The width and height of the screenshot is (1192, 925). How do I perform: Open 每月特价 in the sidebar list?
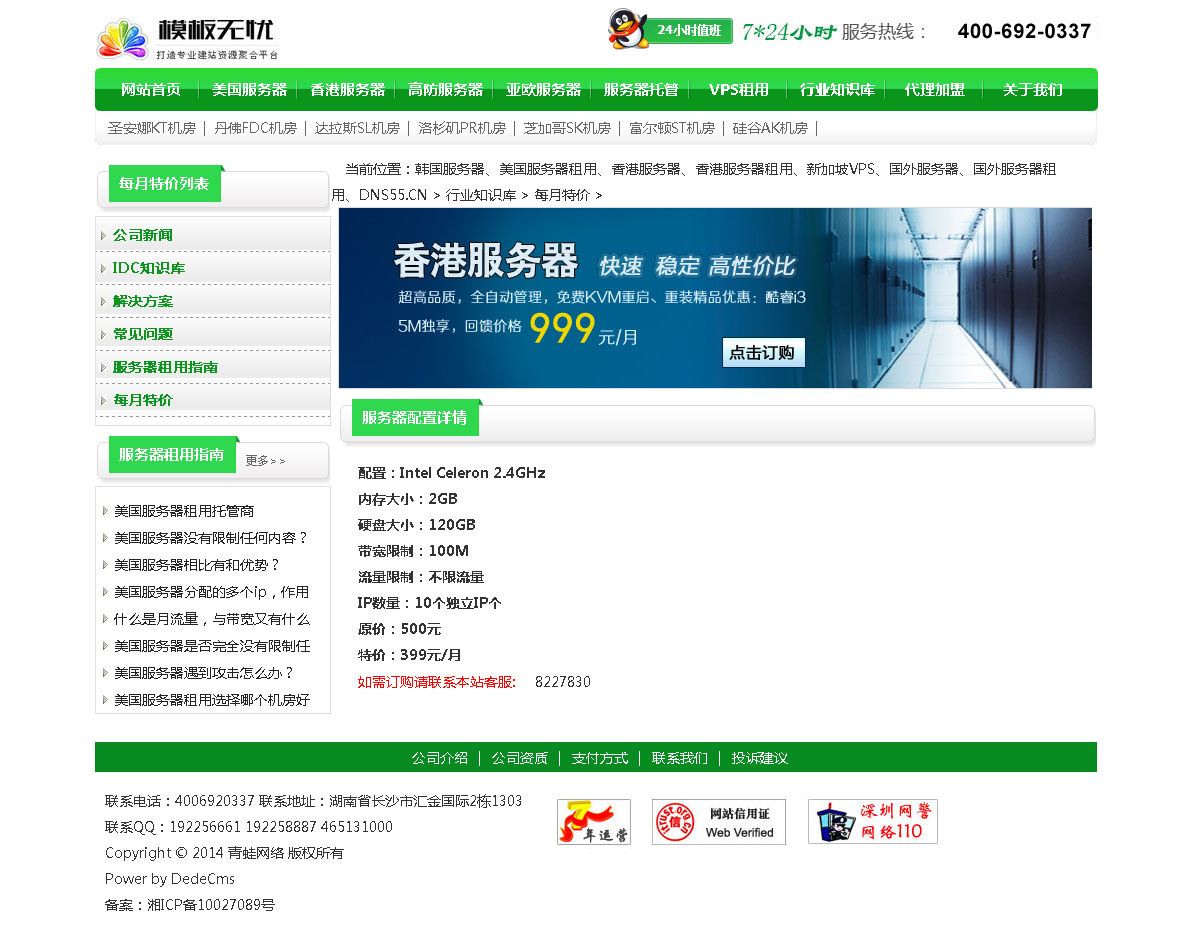[142, 400]
